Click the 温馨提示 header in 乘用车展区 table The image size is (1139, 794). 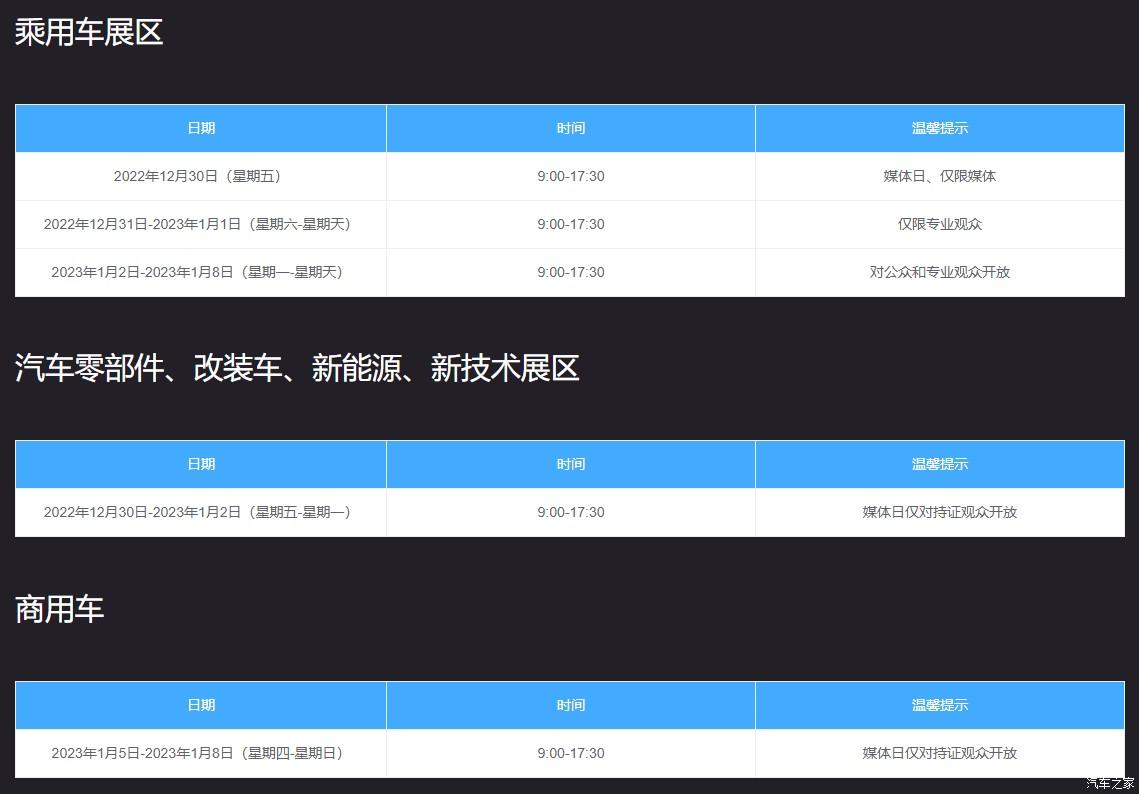[x=940, y=128]
